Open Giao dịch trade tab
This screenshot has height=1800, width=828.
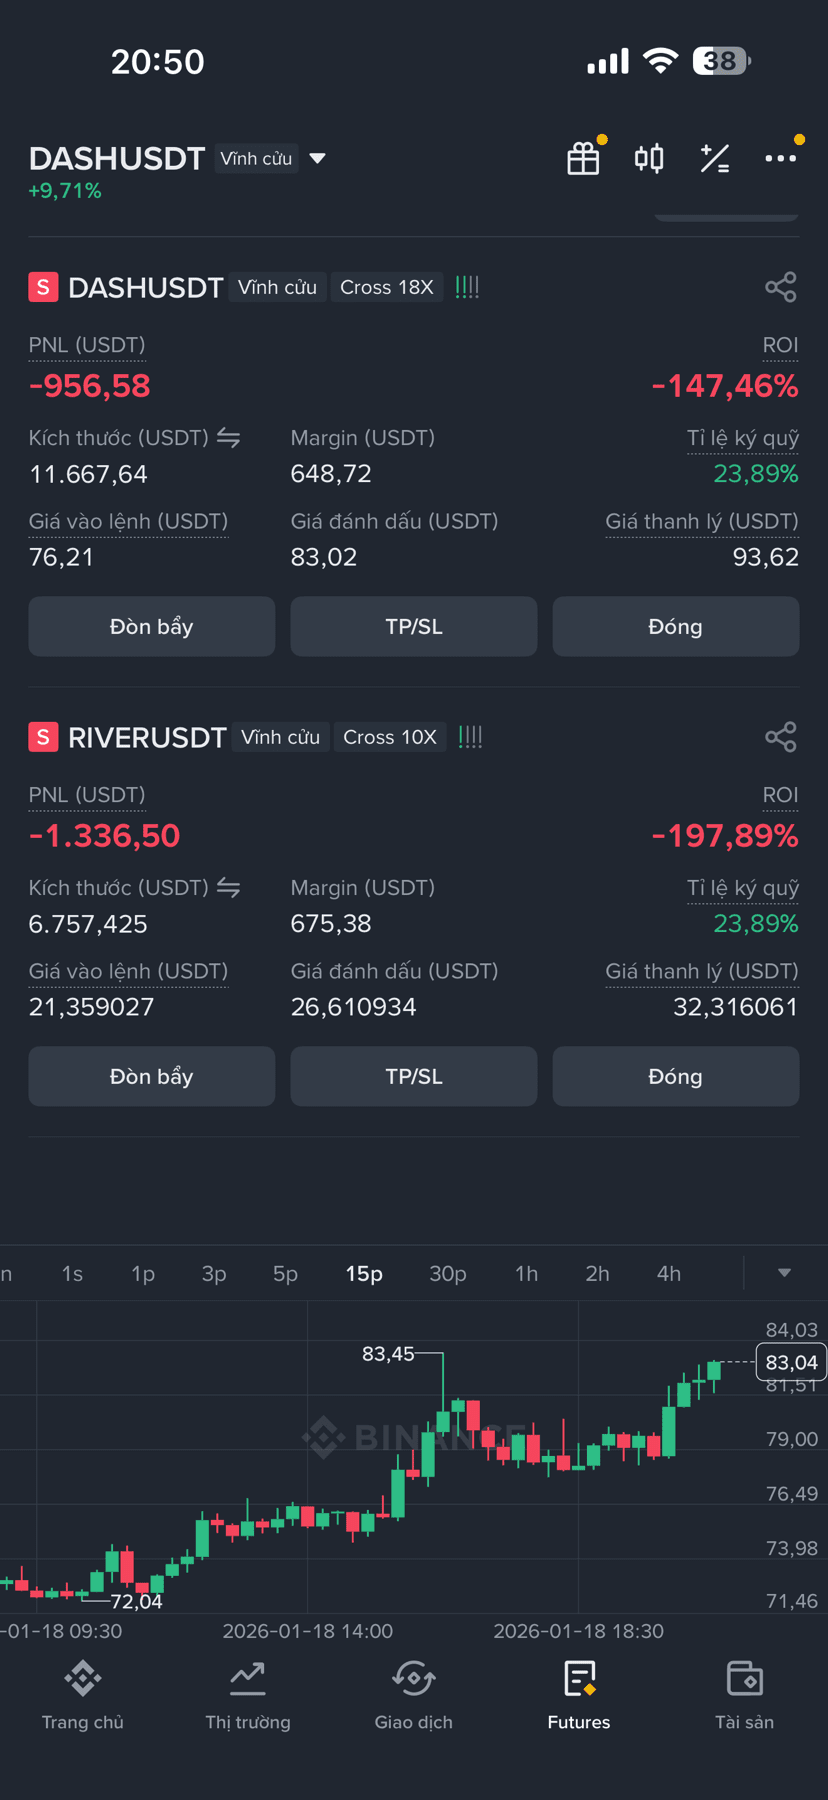414,1695
